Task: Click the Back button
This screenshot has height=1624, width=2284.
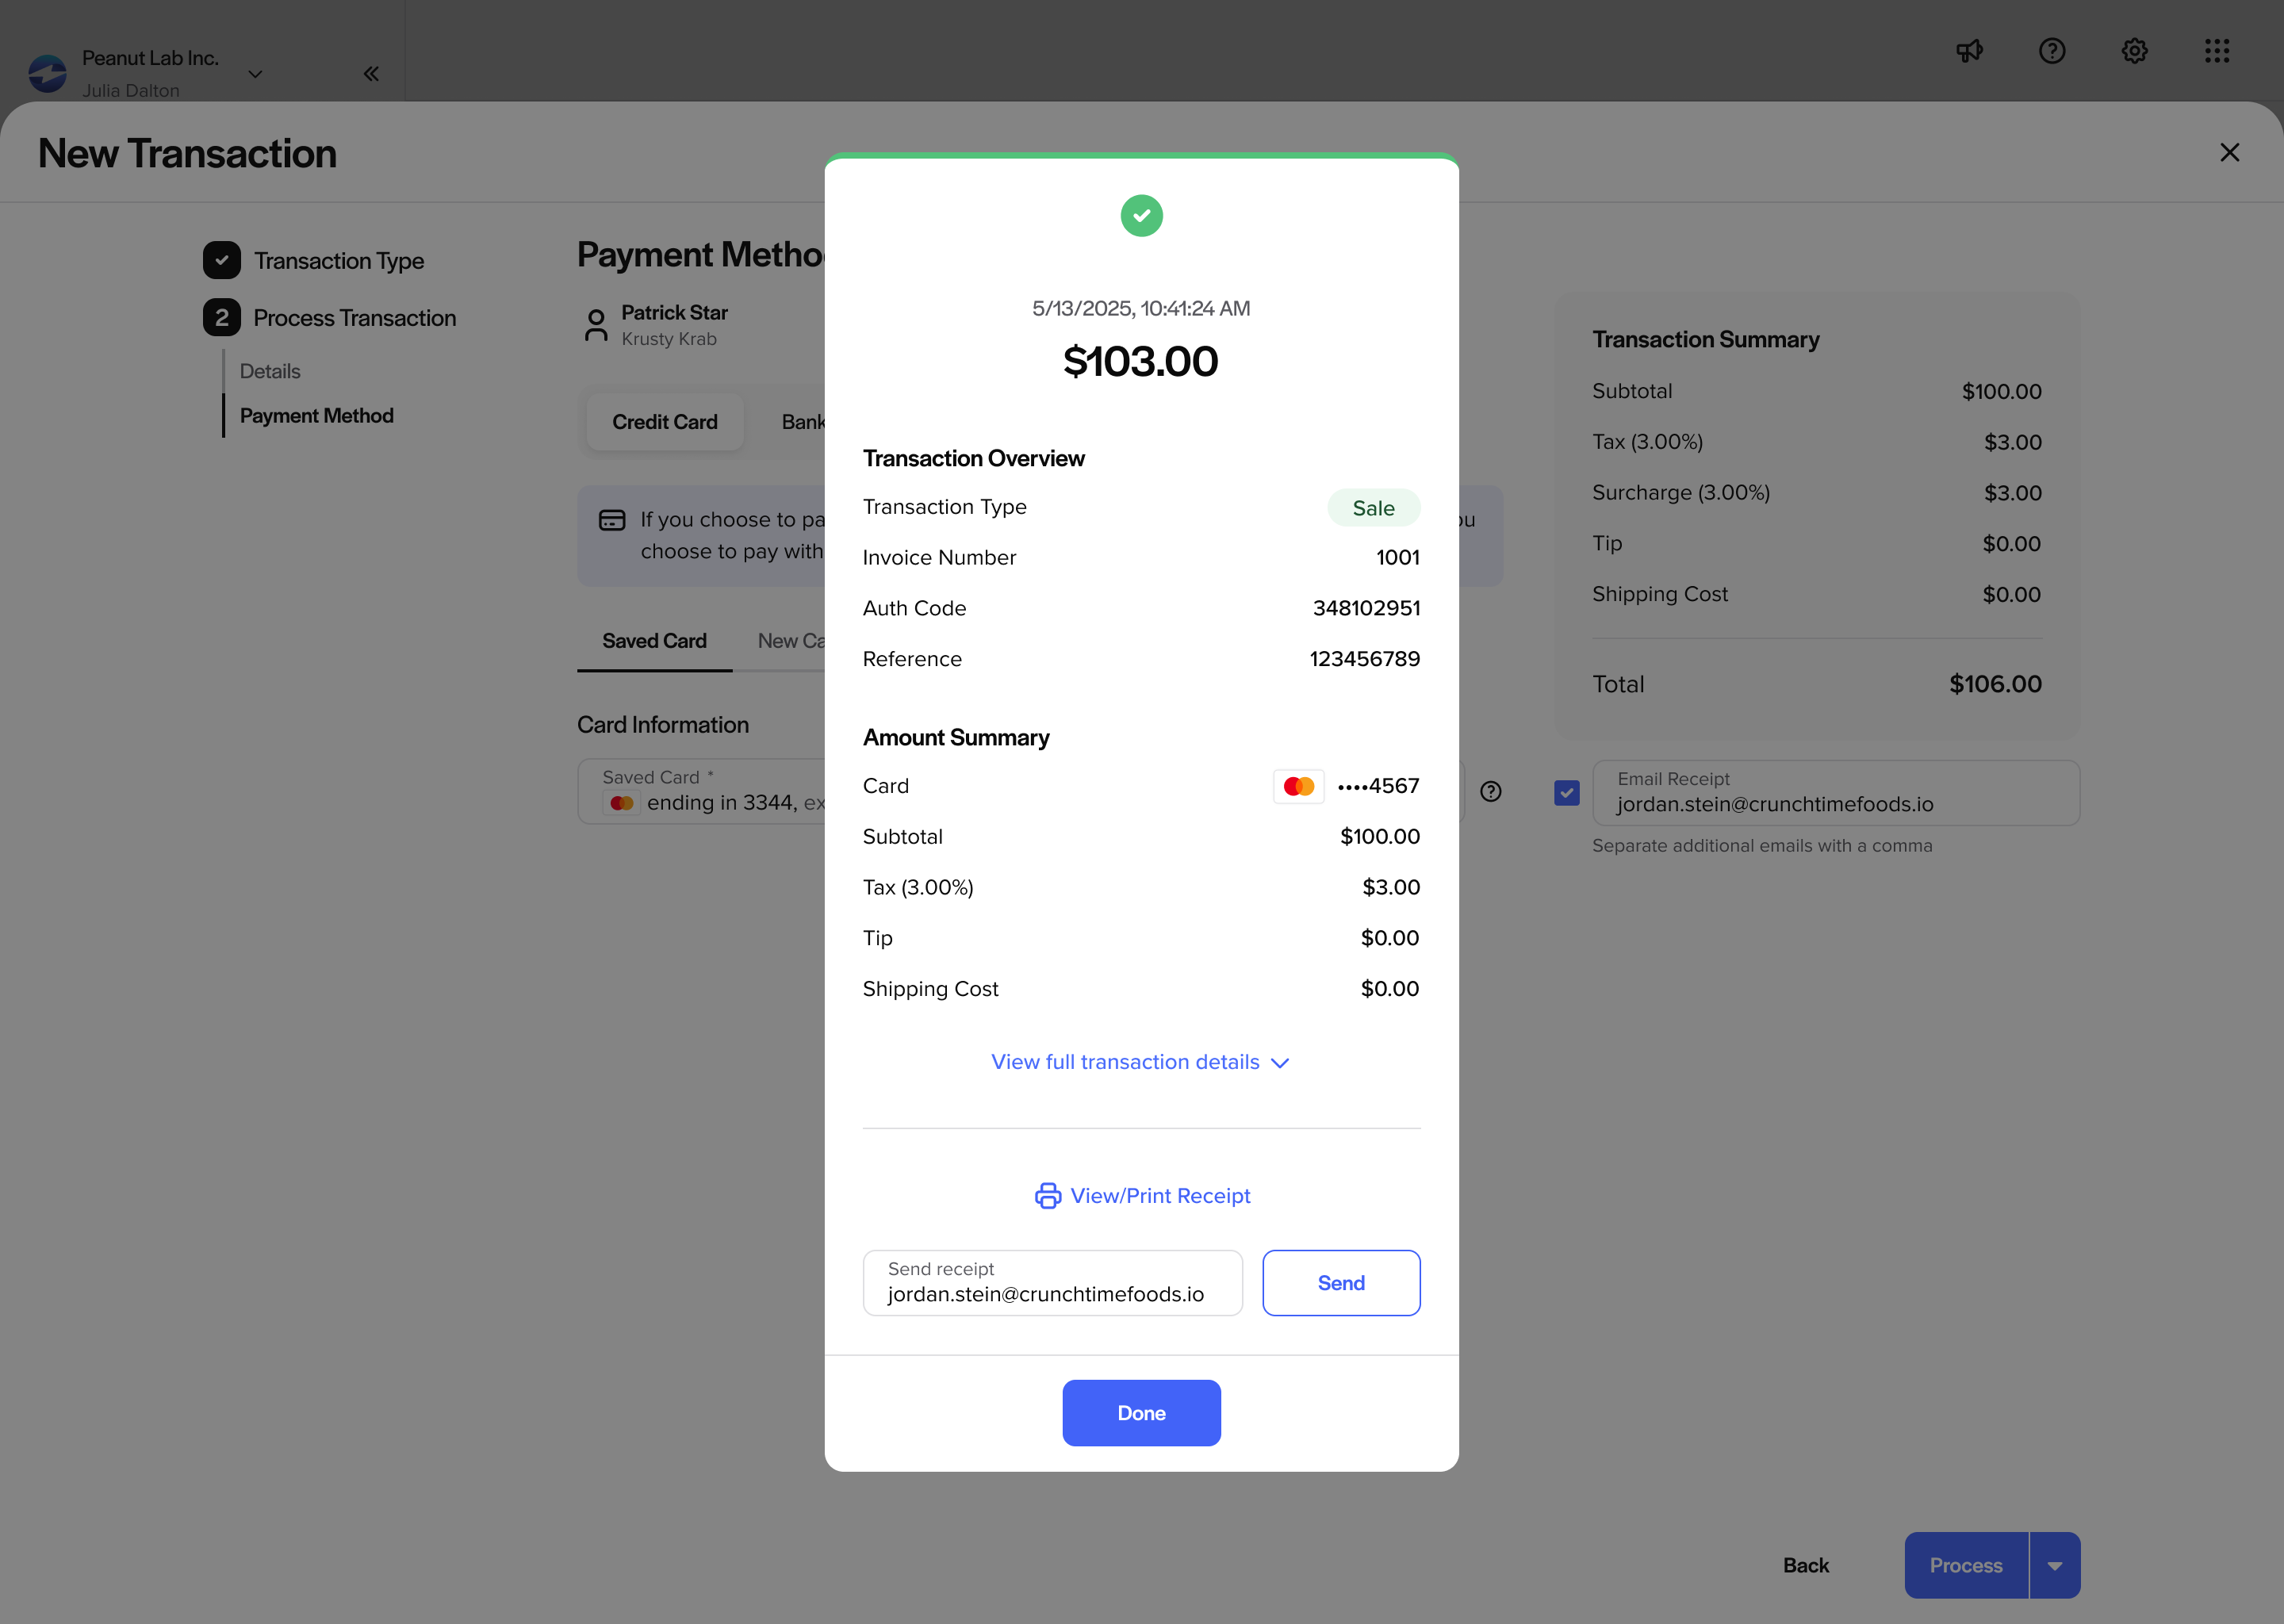Action: (1806, 1566)
